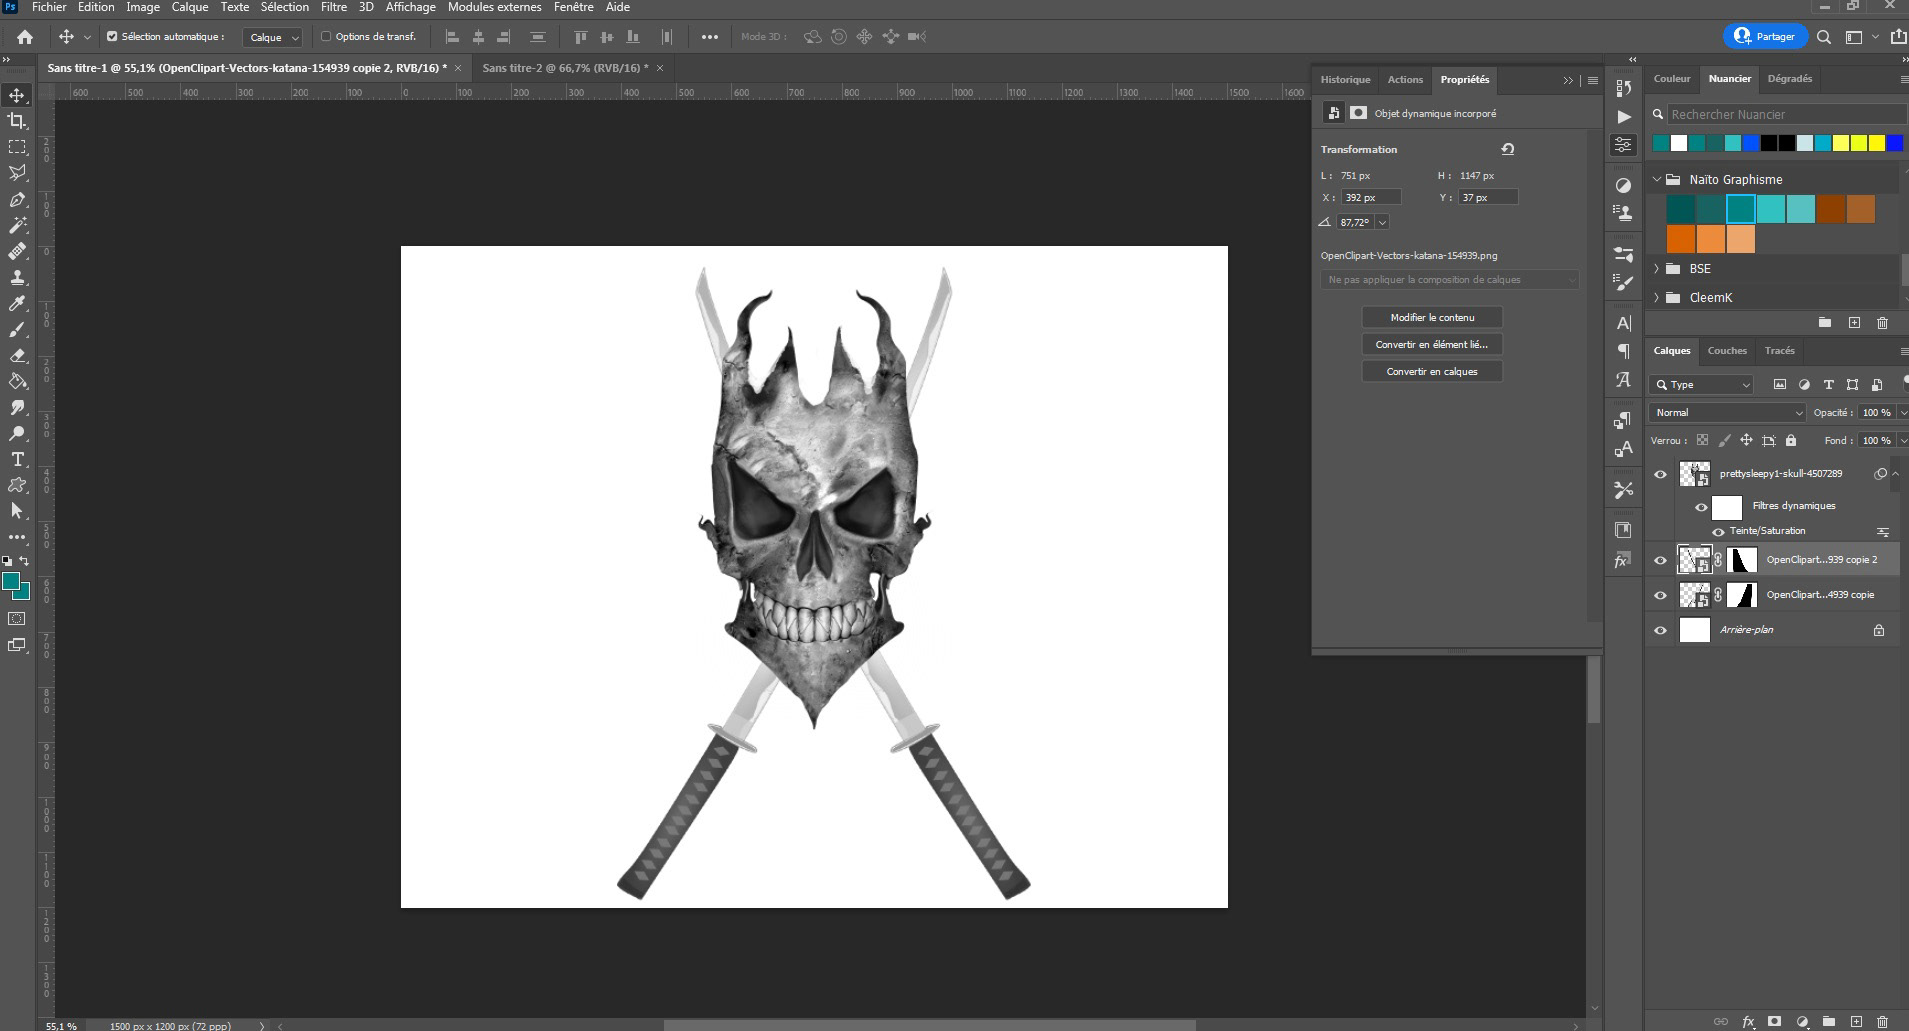Open the Filtre menu

pos(334,7)
